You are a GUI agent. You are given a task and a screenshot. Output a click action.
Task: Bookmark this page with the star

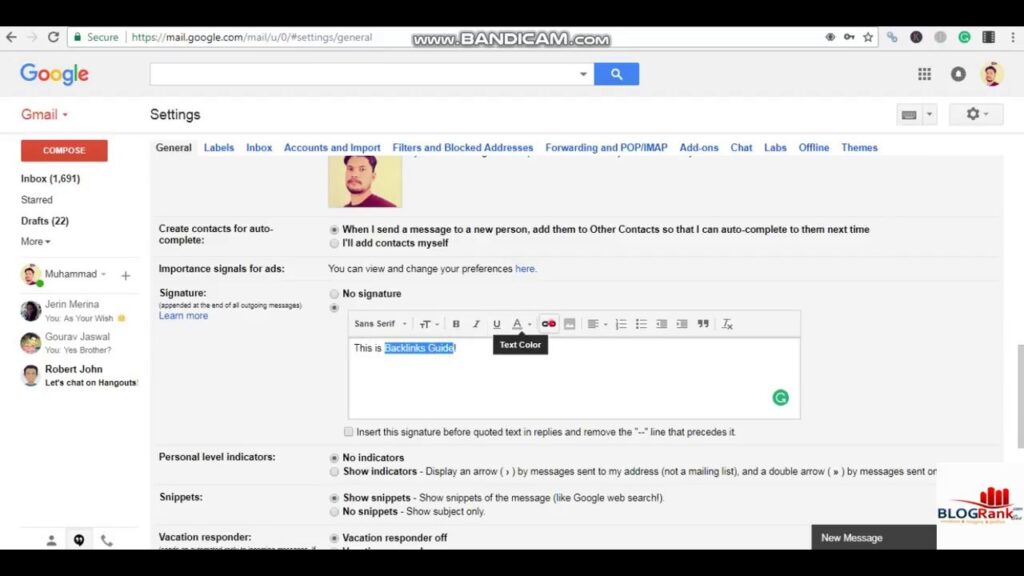click(x=868, y=37)
